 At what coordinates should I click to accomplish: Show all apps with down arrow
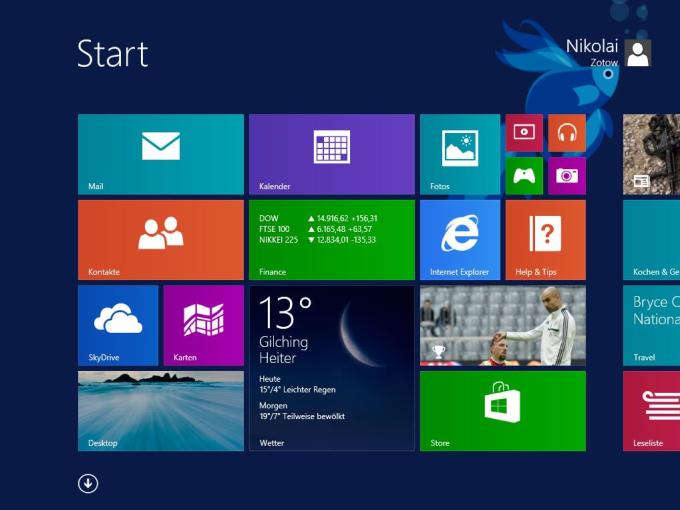pos(88,484)
